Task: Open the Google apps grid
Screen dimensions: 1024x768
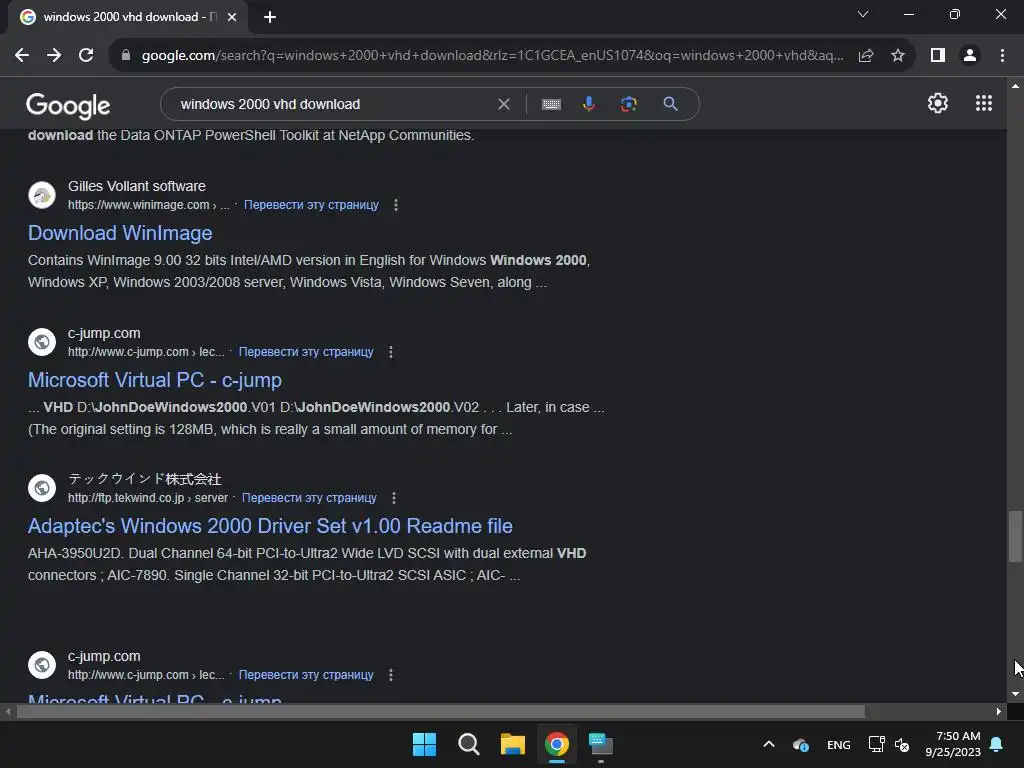Action: 984,103
